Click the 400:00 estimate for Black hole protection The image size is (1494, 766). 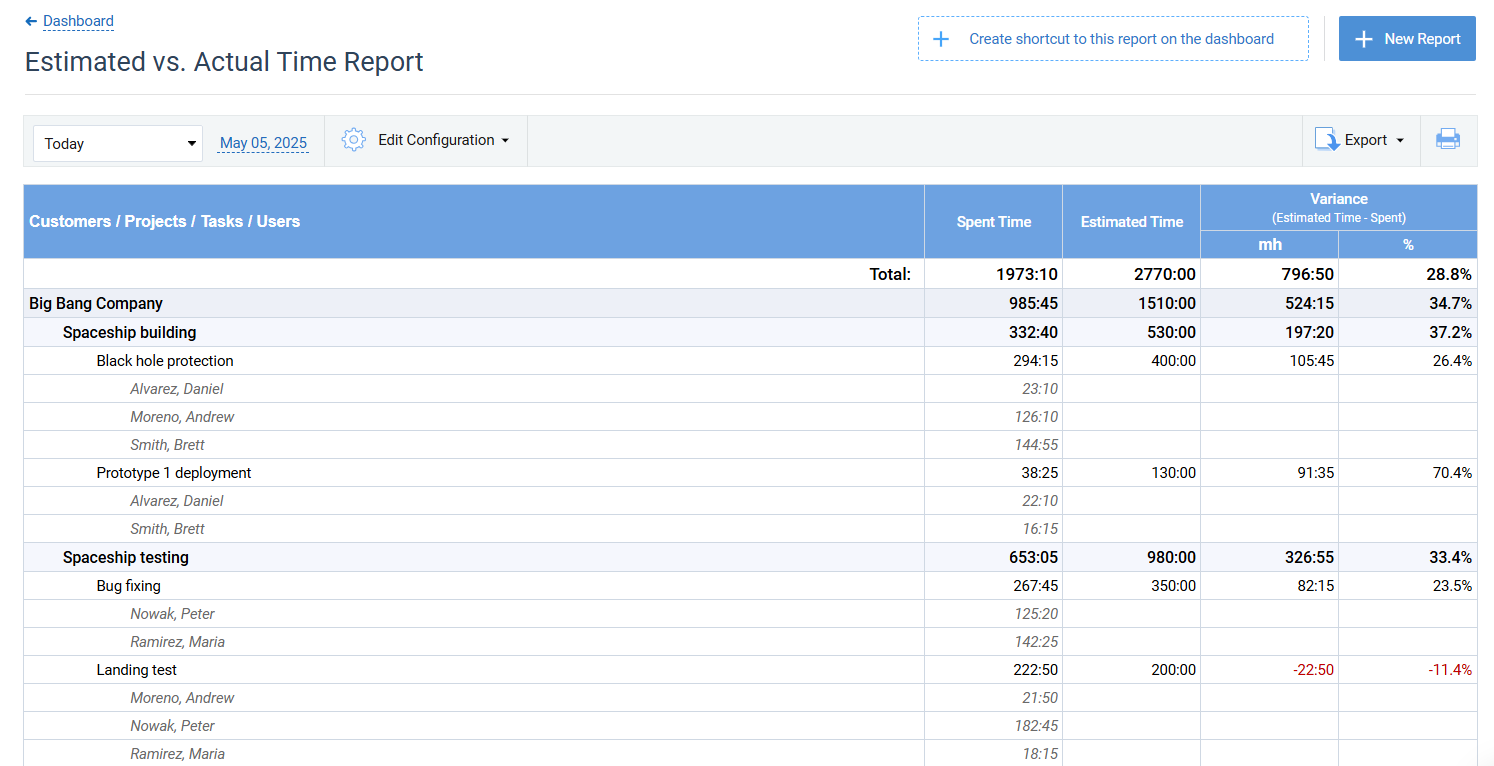1174,361
